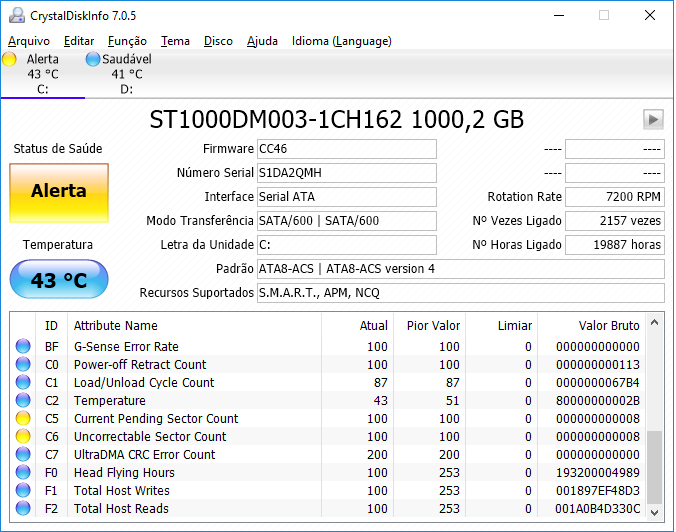
Task: Open the Função menu
Action: tap(127, 41)
